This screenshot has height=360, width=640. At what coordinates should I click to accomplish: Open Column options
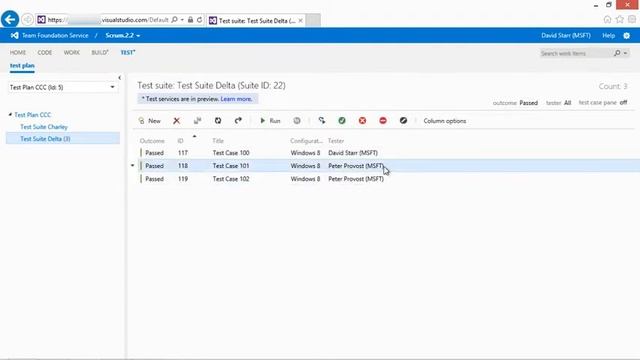[444, 121]
